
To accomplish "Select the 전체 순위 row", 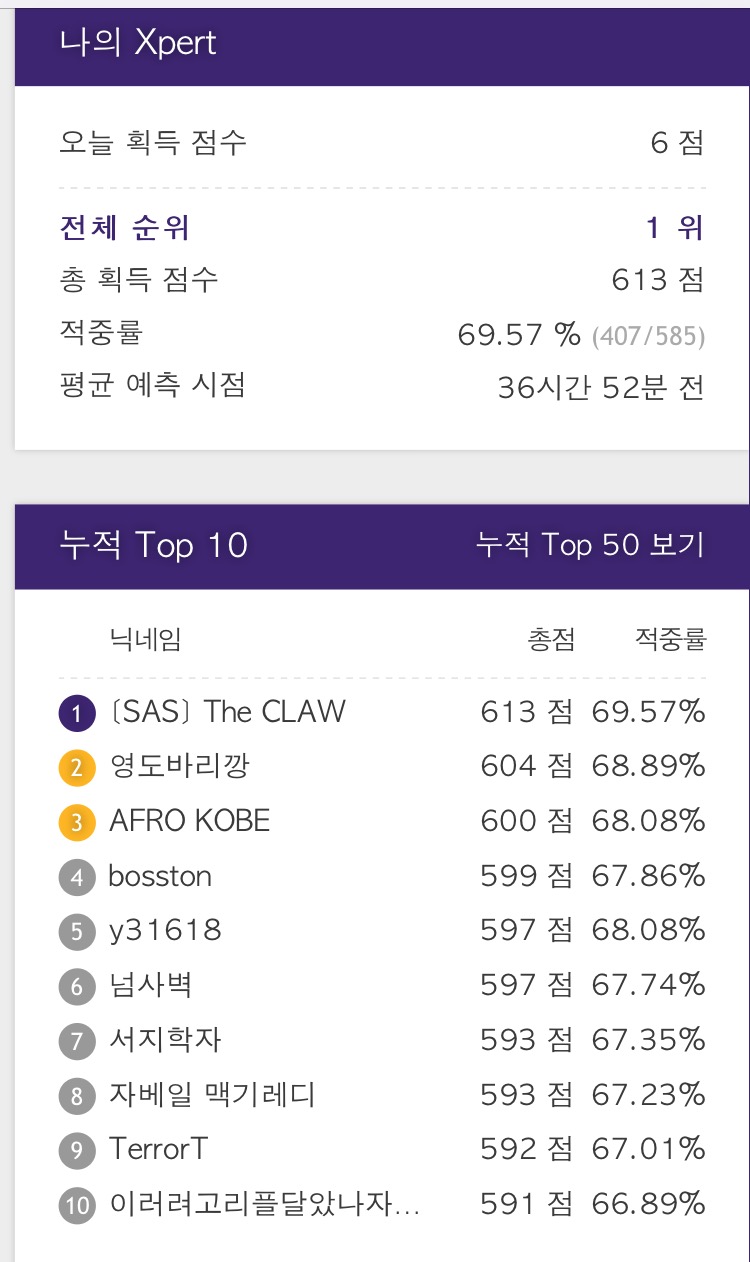I will pyautogui.click(x=382, y=228).
